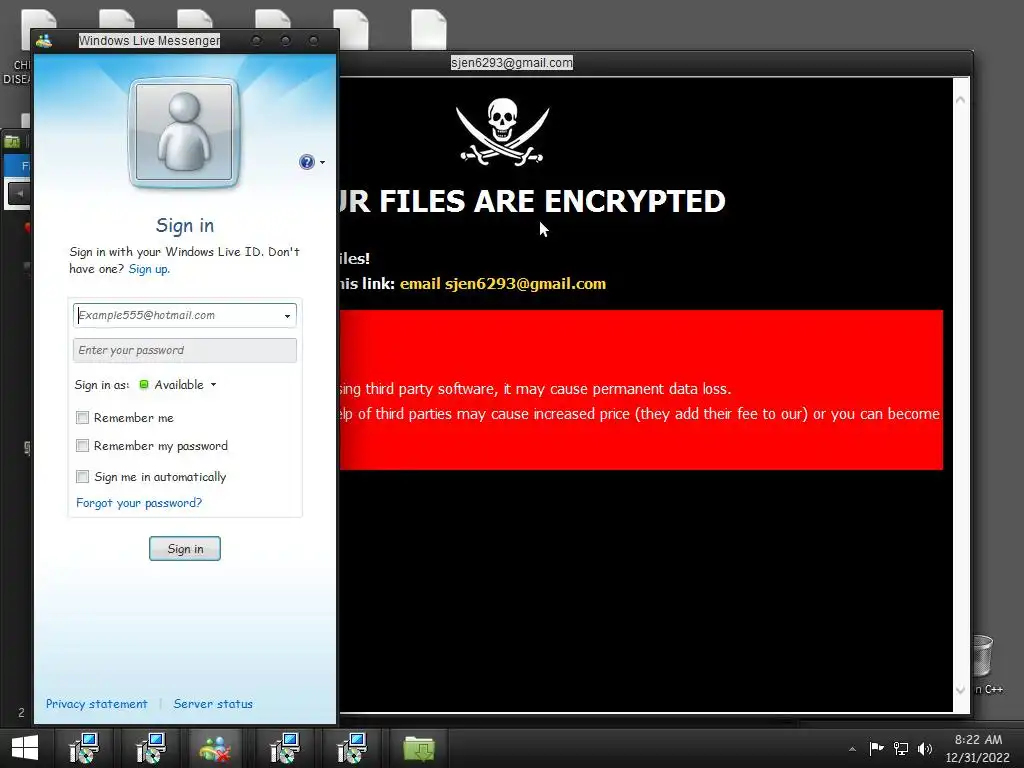This screenshot has width=1024, height=768.
Task: Open the Windows Live Messenger taskbar icon
Action: (216, 748)
